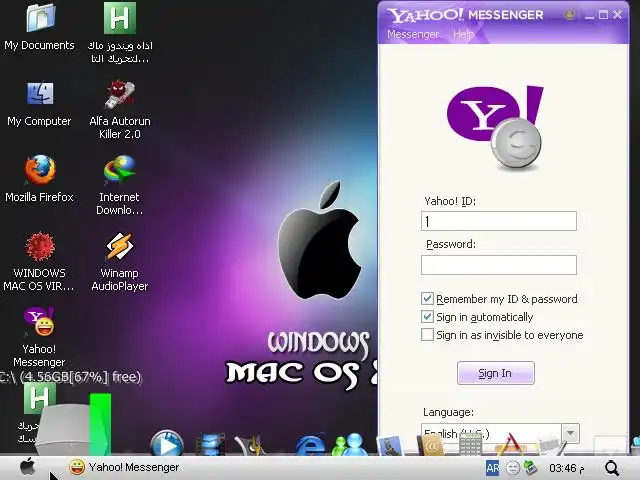Image resolution: width=640 pixels, height=480 pixels.
Task: Open the calculator dock icon
Action: pos(471,445)
